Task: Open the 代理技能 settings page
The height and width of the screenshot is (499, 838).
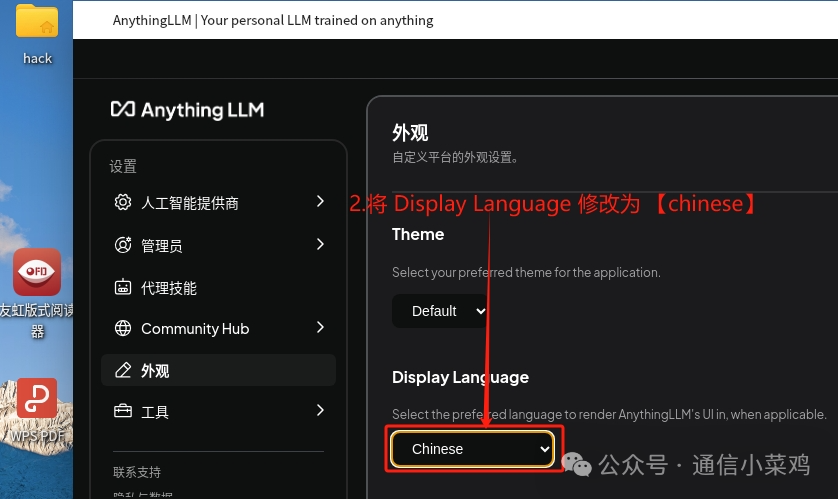Action: 219,287
